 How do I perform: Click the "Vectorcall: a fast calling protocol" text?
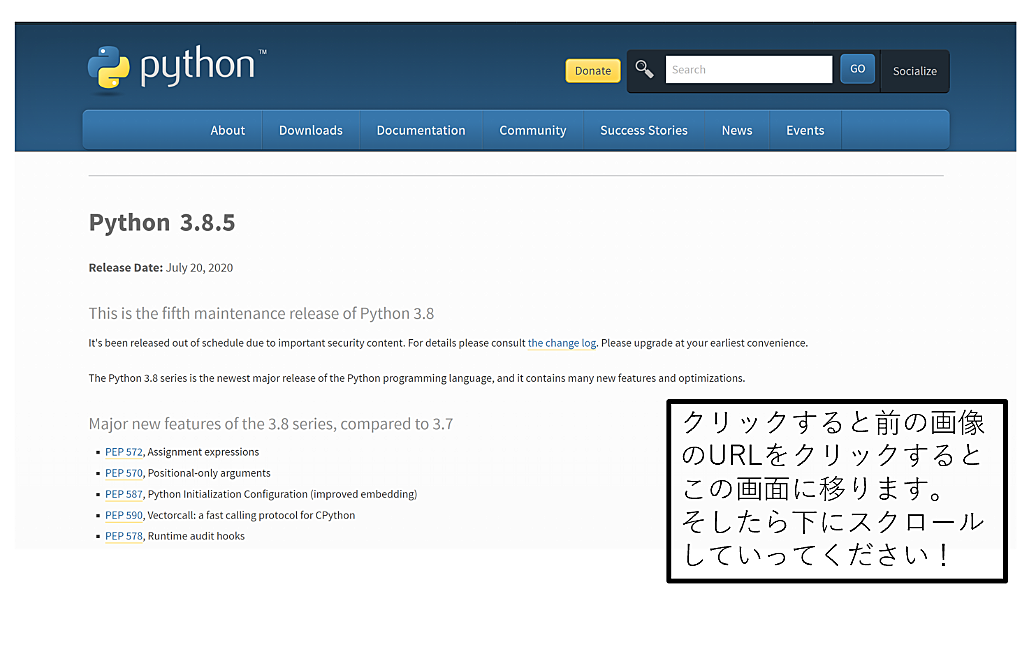251,515
